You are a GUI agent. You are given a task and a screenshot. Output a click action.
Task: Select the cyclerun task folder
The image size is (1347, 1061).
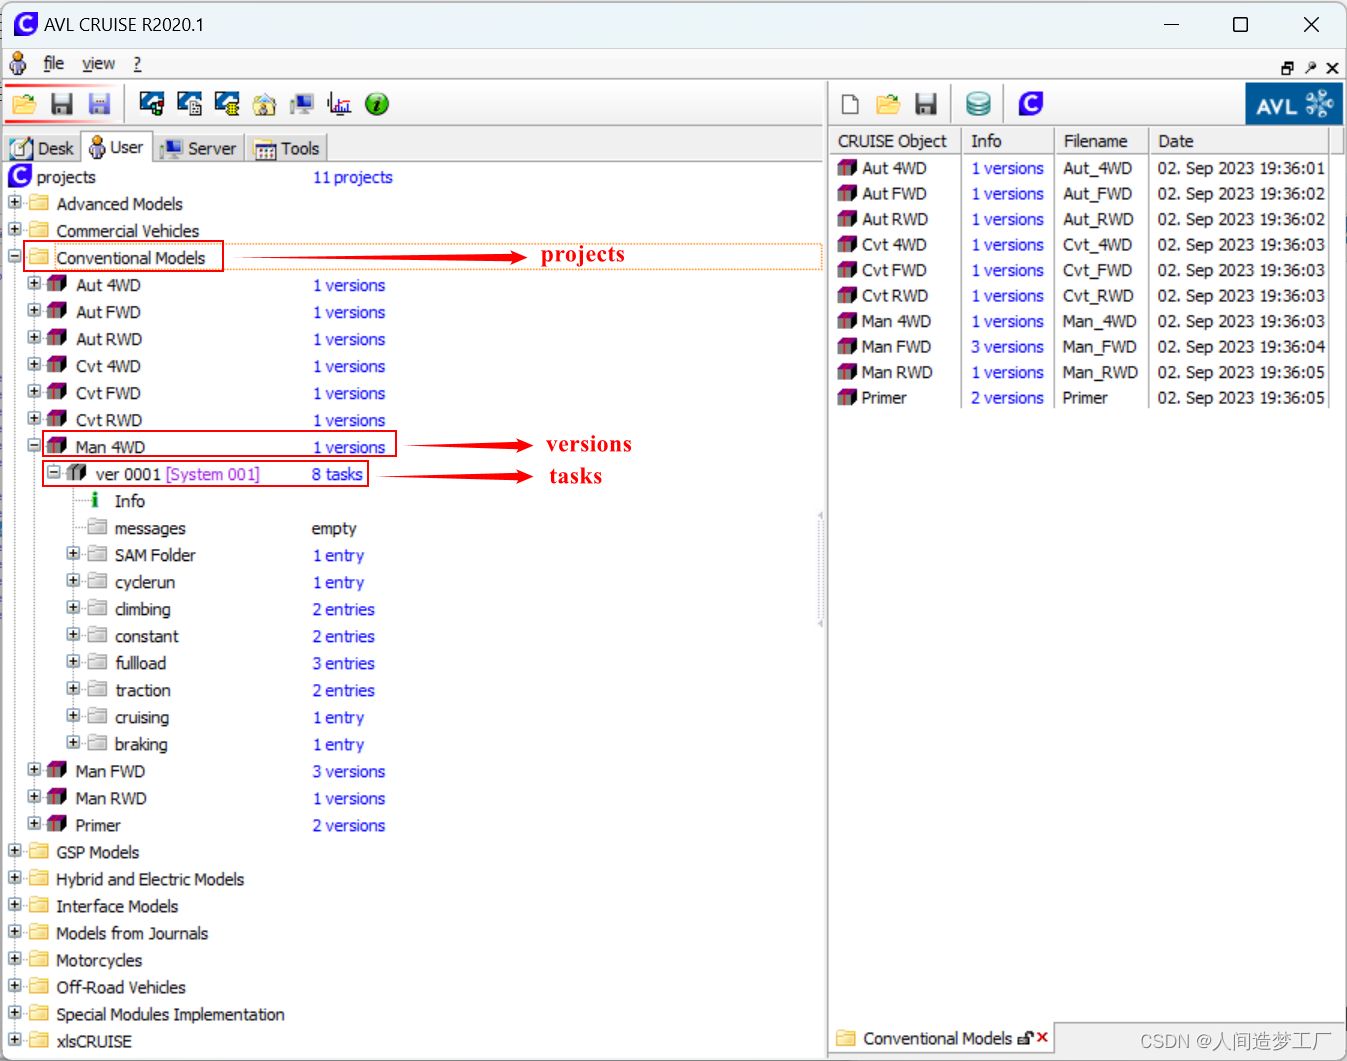(x=145, y=582)
